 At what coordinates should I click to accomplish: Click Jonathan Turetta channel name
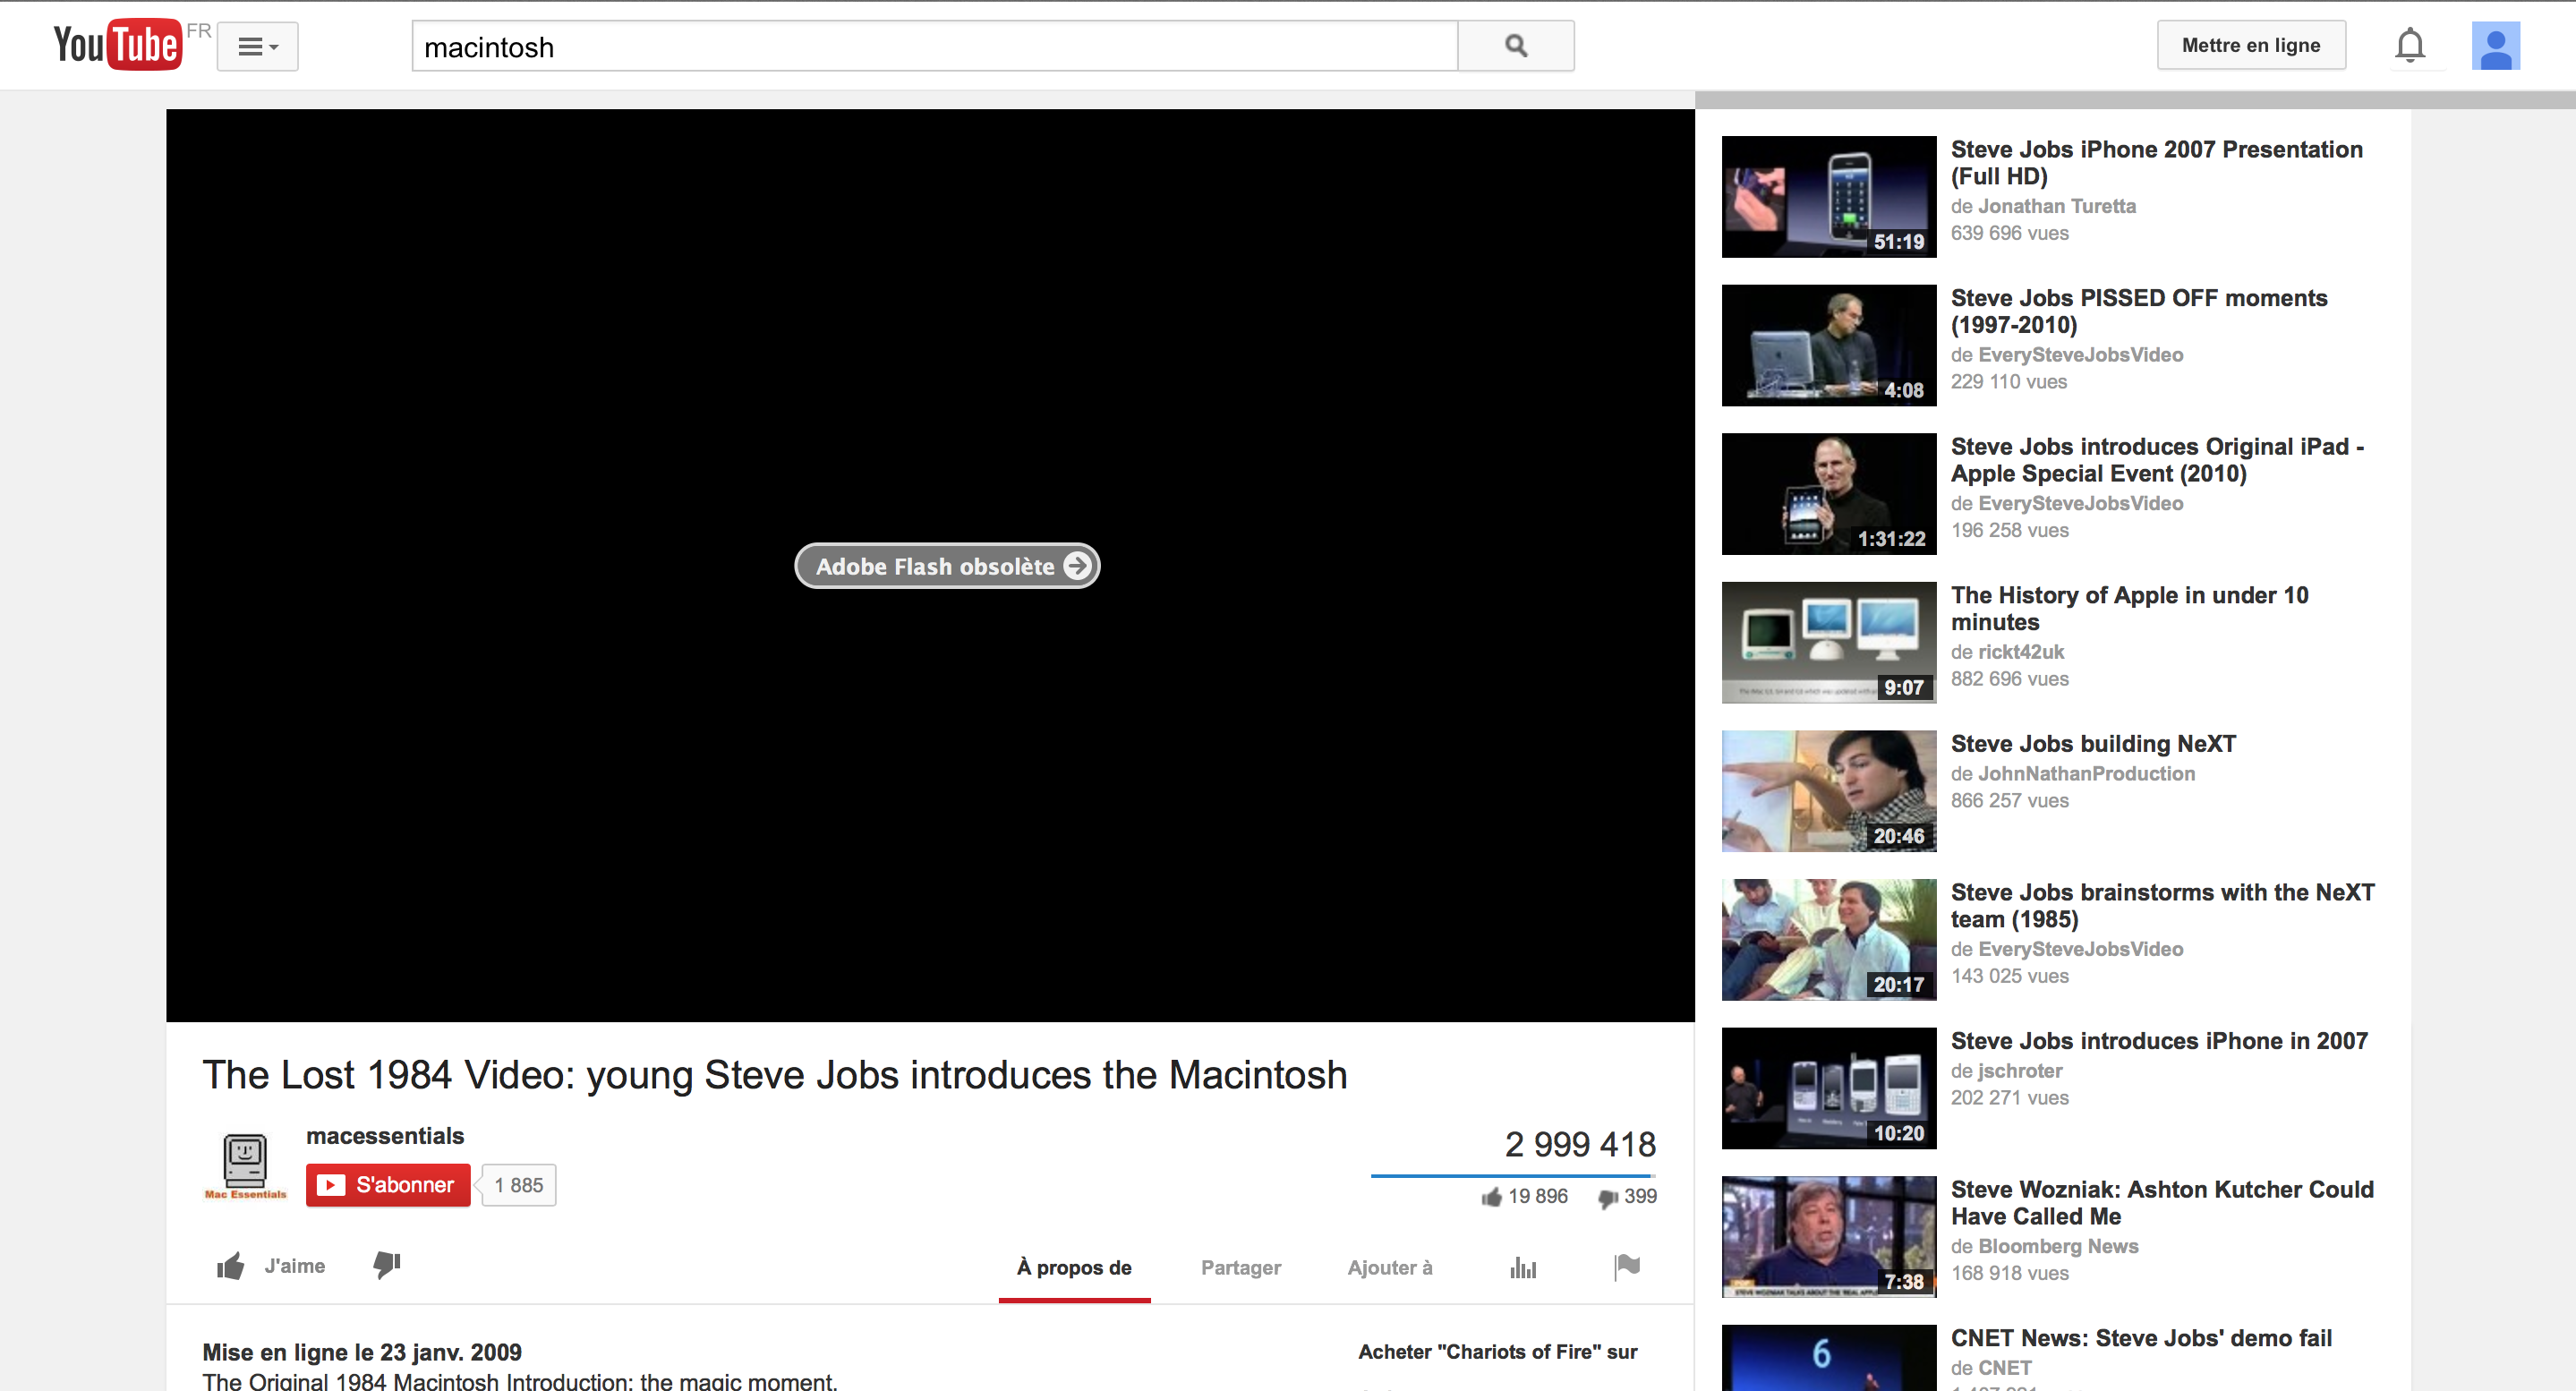[2057, 206]
